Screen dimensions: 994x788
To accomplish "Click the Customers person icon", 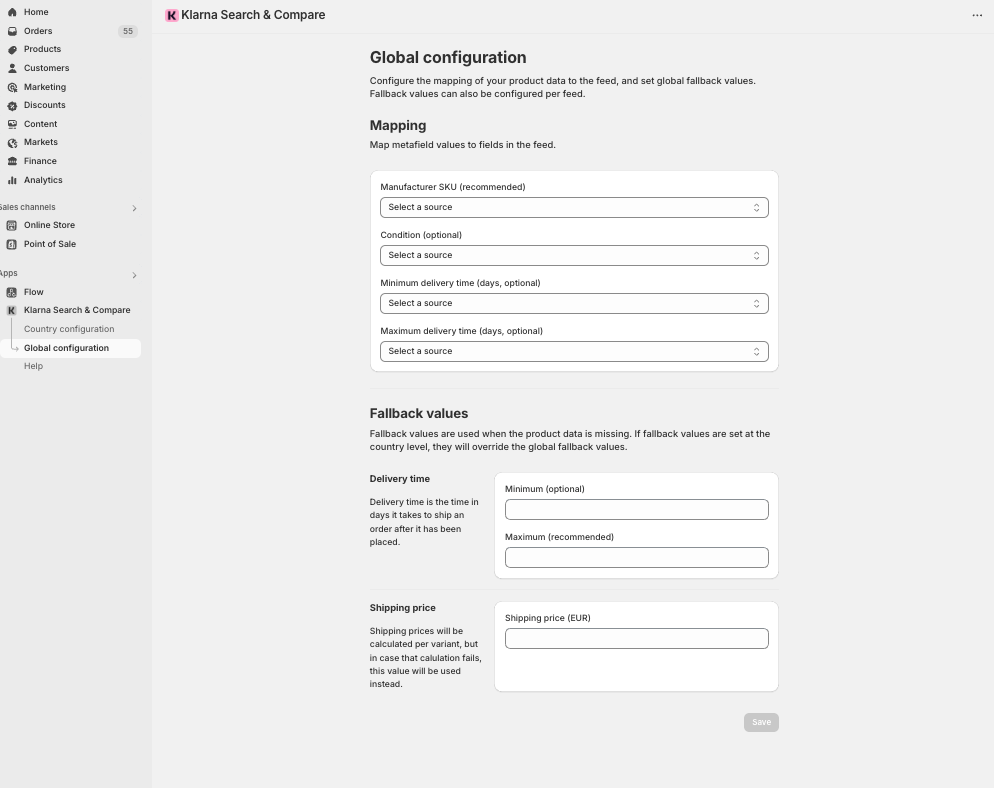I will click(12, 68).
